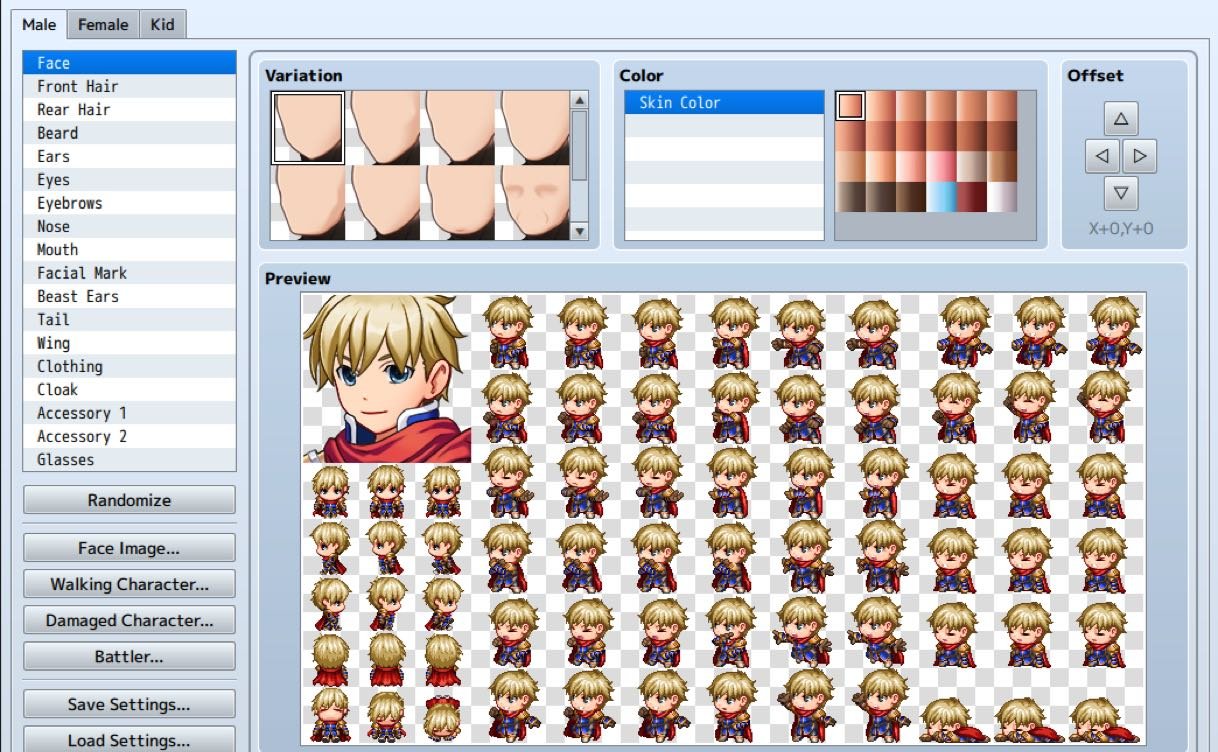The image size is (1218, 752).
Task: Click the large face portrait in Preview
Action: [386, 378]
